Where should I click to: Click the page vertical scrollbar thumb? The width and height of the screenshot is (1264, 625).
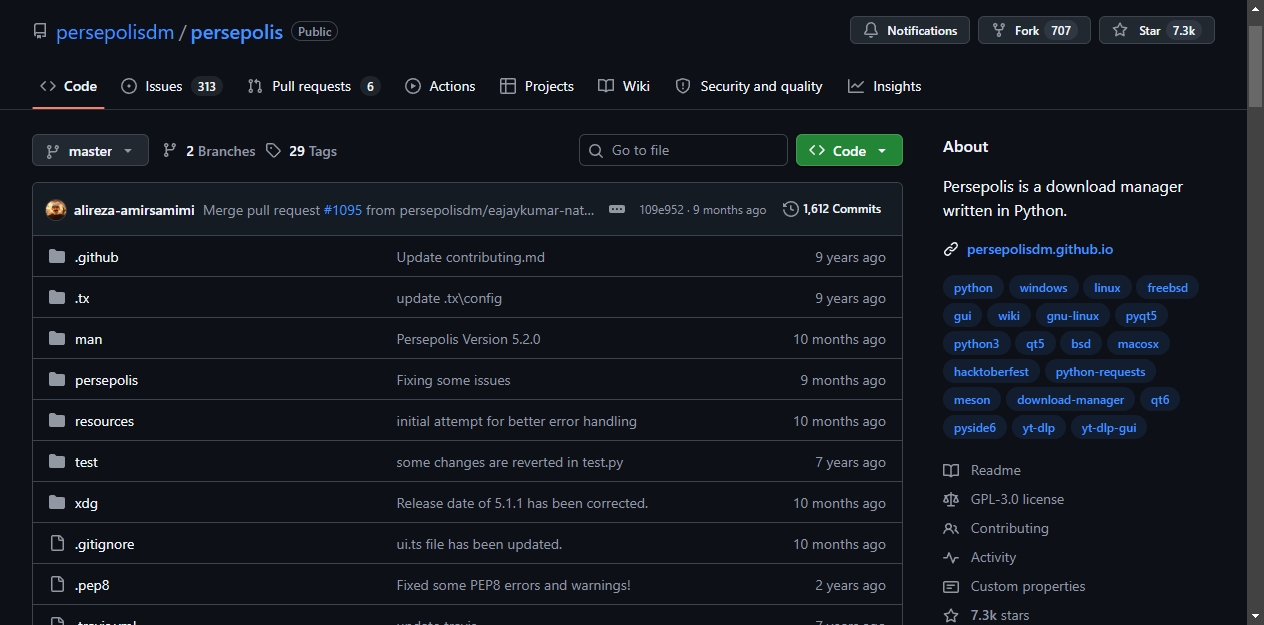[x=1255, y=65]
